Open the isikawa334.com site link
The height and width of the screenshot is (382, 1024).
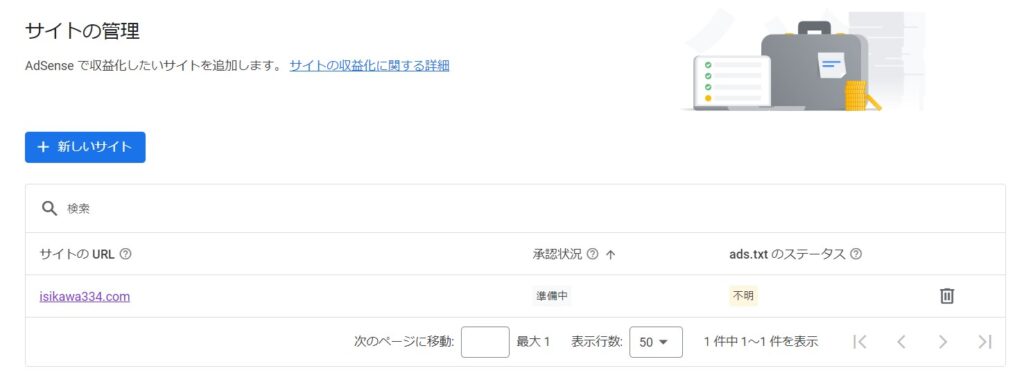(x=84, y=296)
